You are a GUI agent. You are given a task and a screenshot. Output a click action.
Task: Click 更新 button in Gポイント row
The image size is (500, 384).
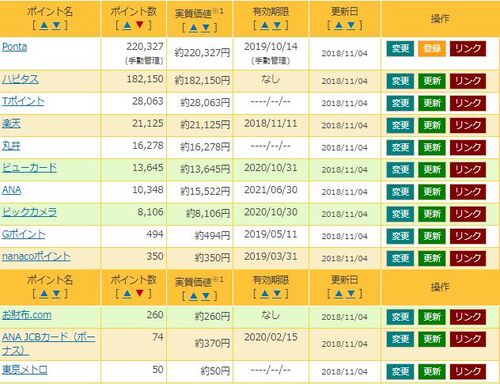[x=432, y=236]
